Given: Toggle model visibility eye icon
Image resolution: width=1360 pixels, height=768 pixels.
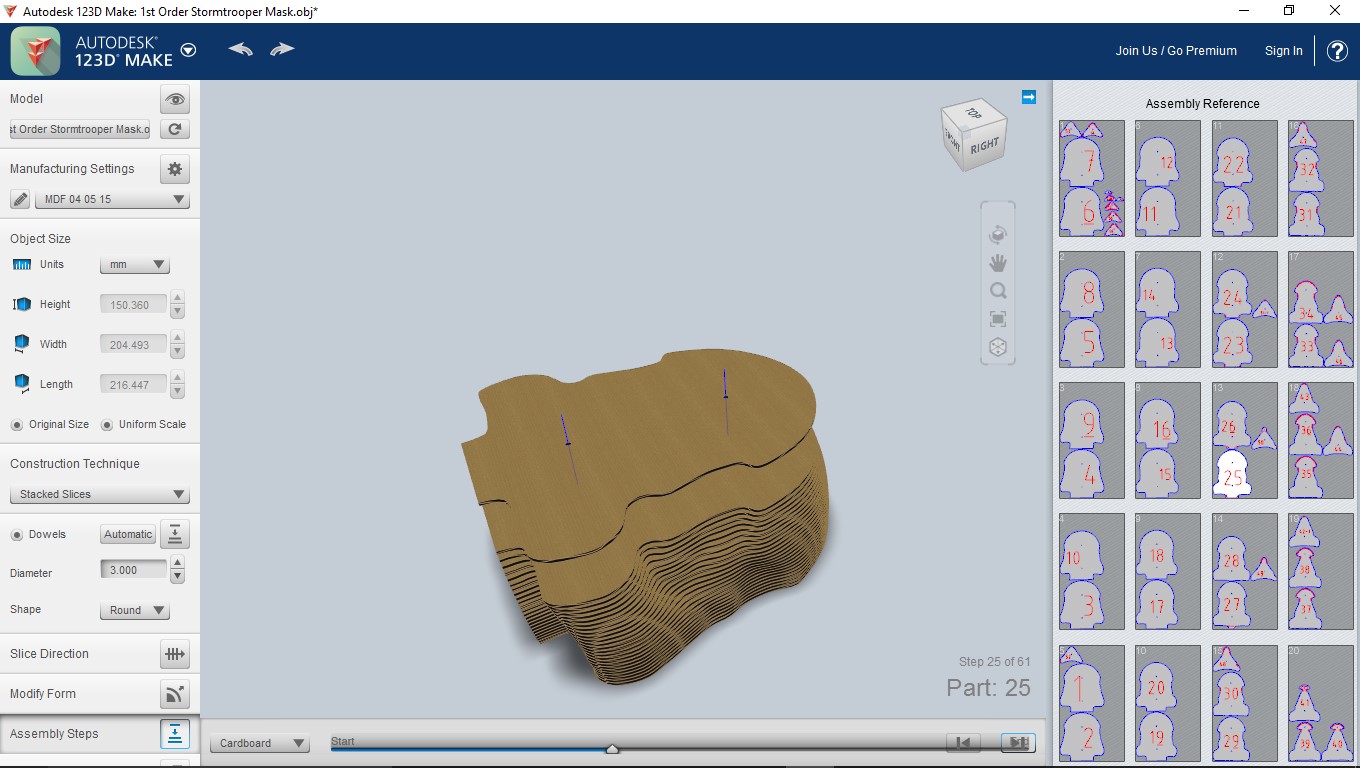Looking at the screenshot, I should point(175,99).
